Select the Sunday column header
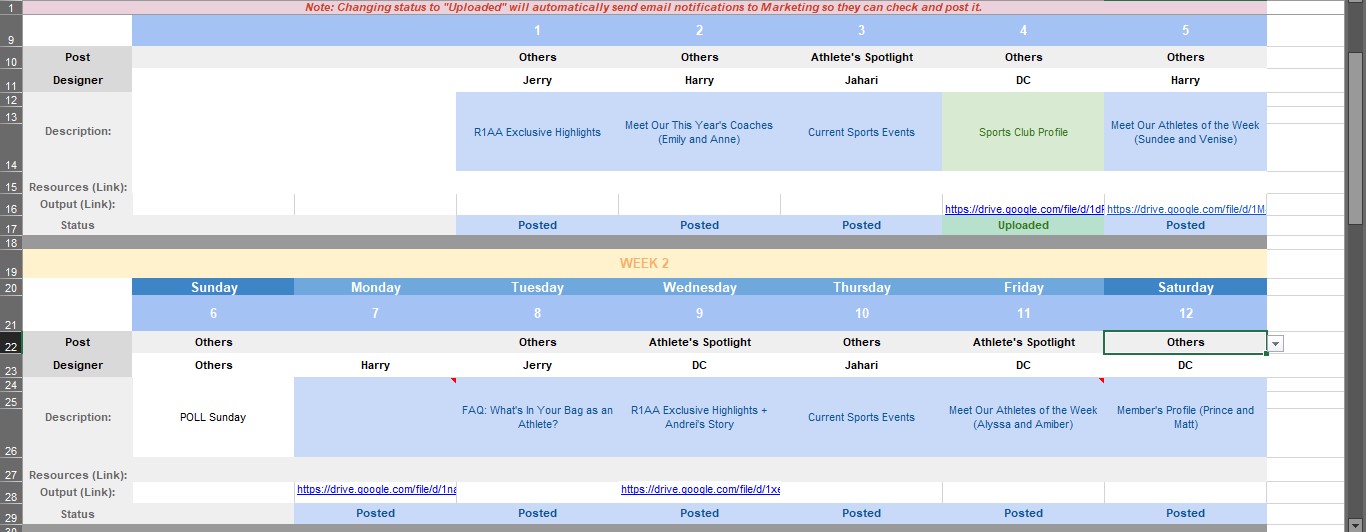Screen dimensions: 1366x532 pos(214,287)
